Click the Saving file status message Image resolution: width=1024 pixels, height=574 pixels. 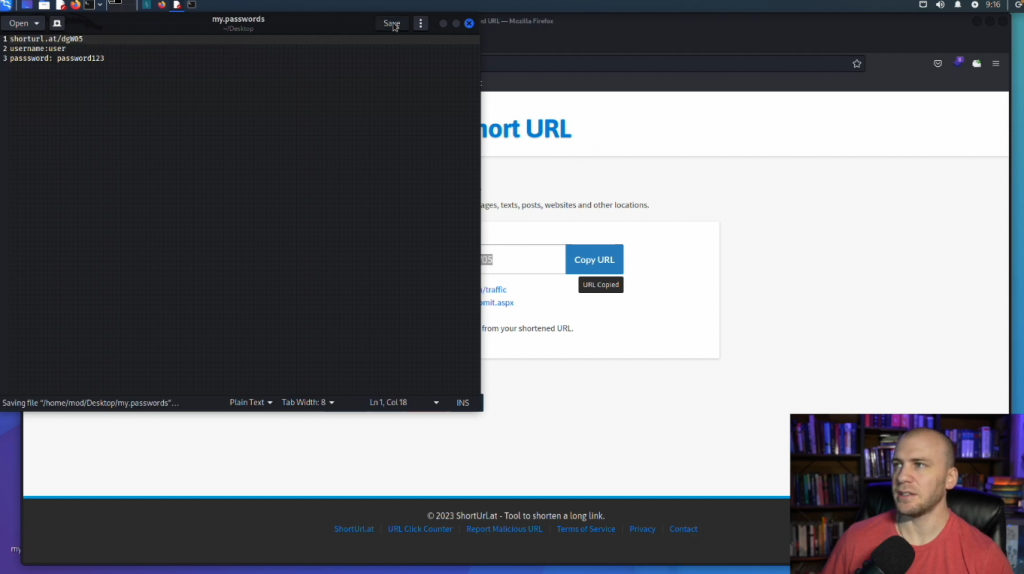coord(90,403)
